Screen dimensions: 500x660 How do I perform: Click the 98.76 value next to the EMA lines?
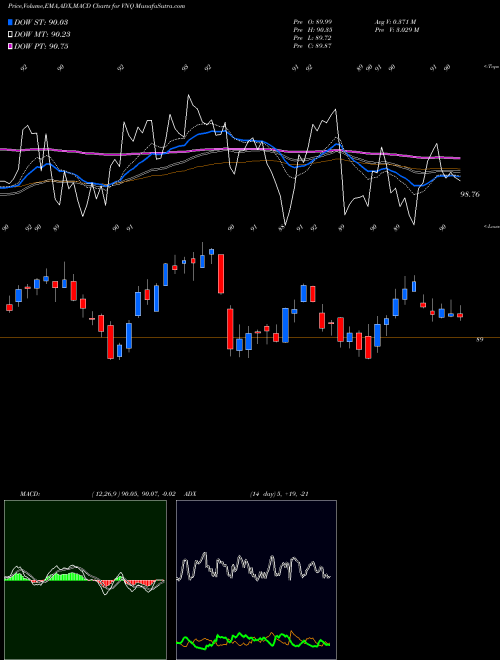click(x=470, y=194)
